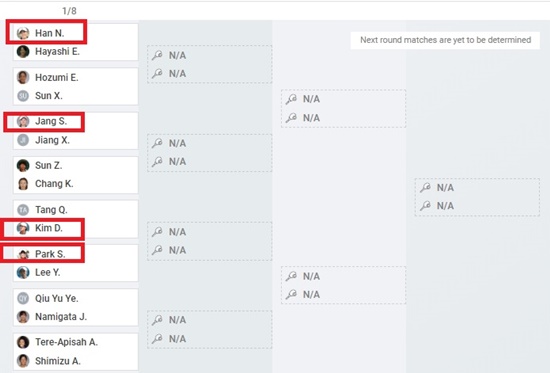The height and width of the screenshot is (373, 550).
Task: Click Sun X.'s gray initials avatar
Action: click(23, 96)
